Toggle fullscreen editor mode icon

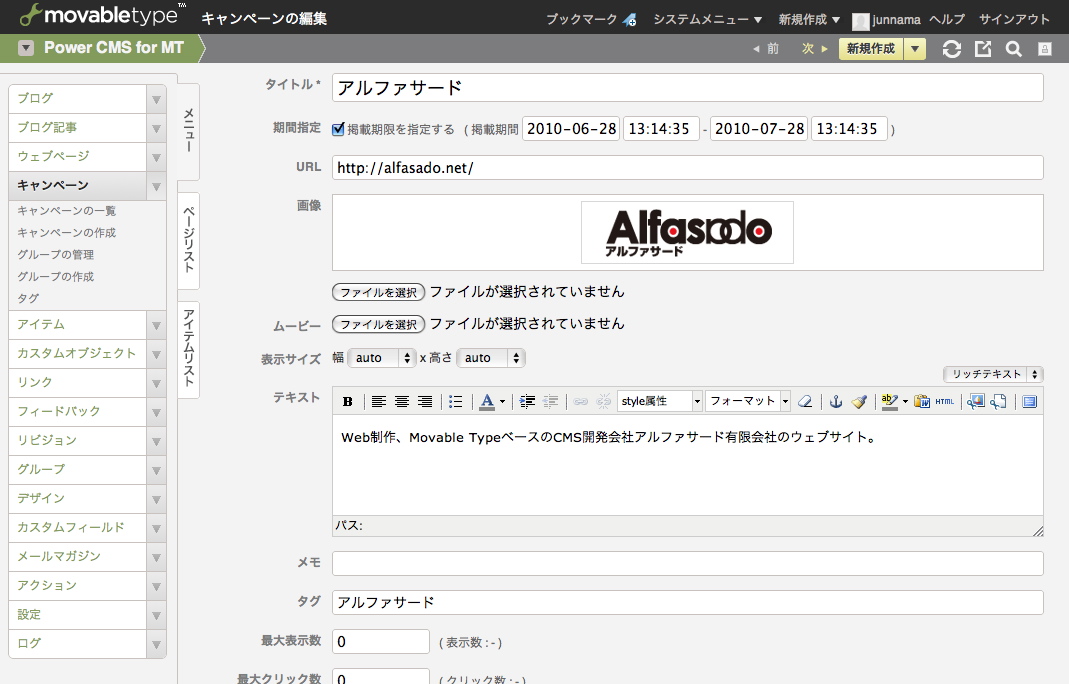1029,402
